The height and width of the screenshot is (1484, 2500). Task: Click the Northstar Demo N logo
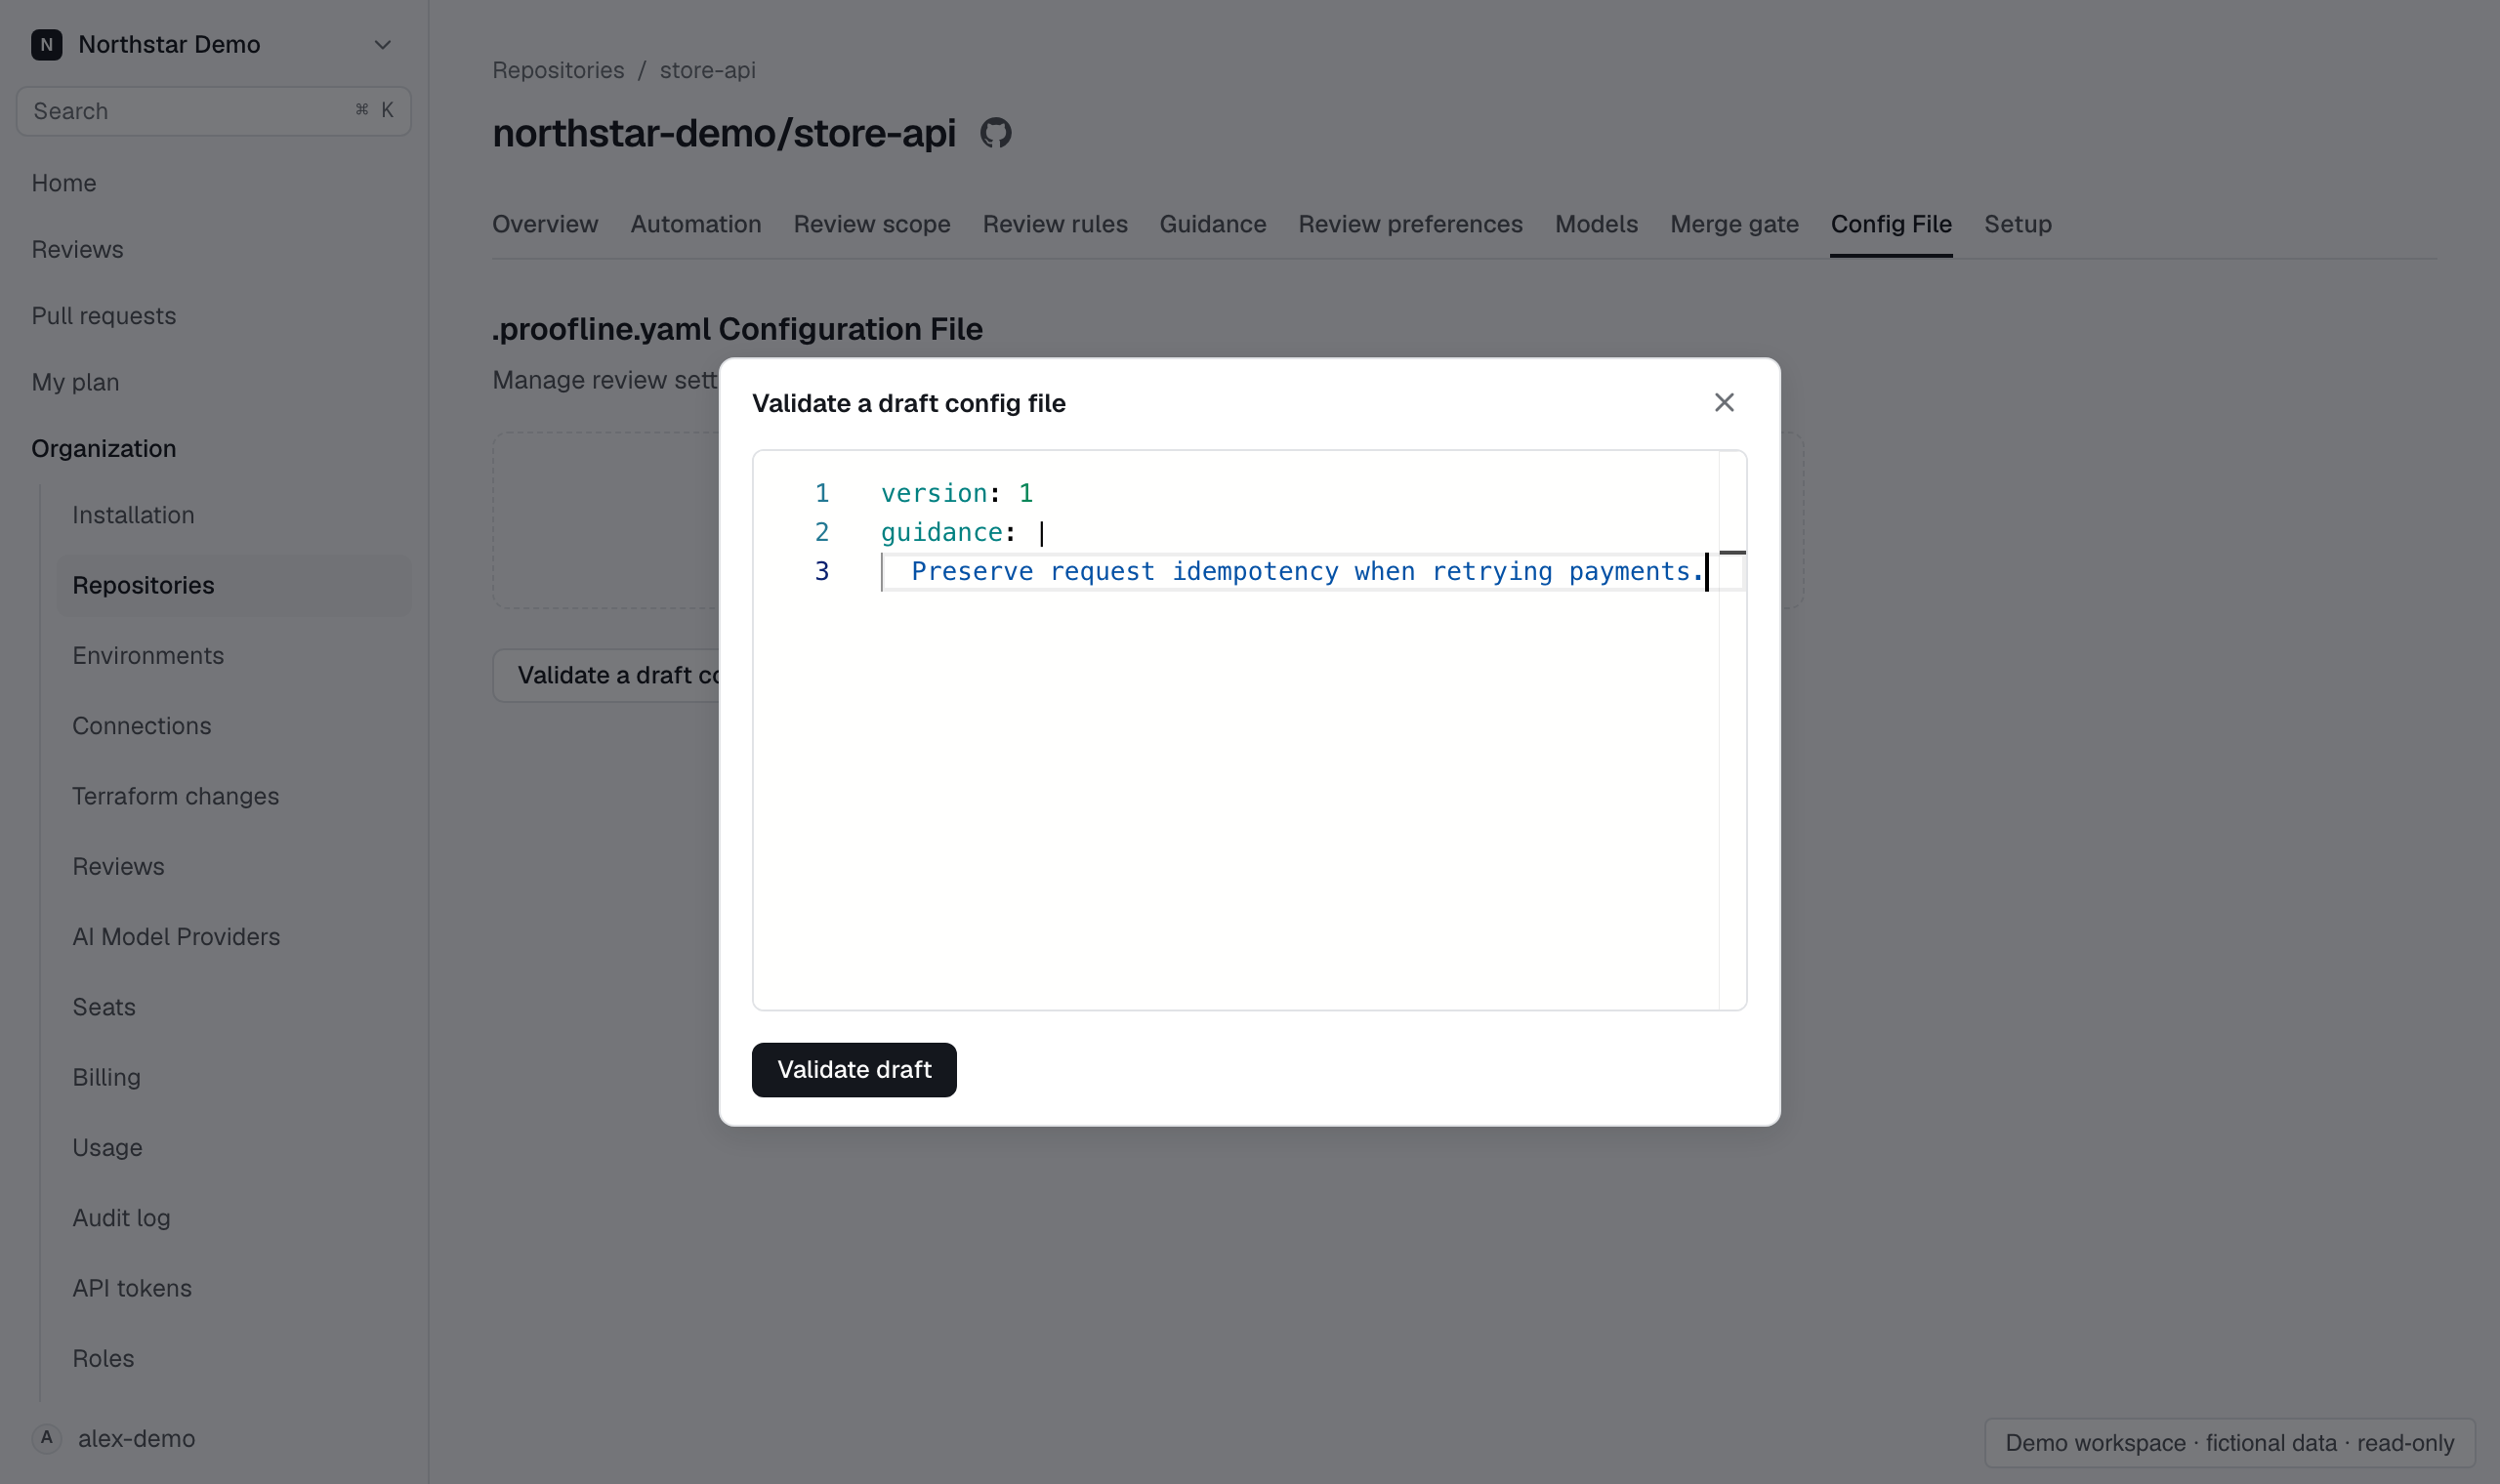[x=47, y=44]
